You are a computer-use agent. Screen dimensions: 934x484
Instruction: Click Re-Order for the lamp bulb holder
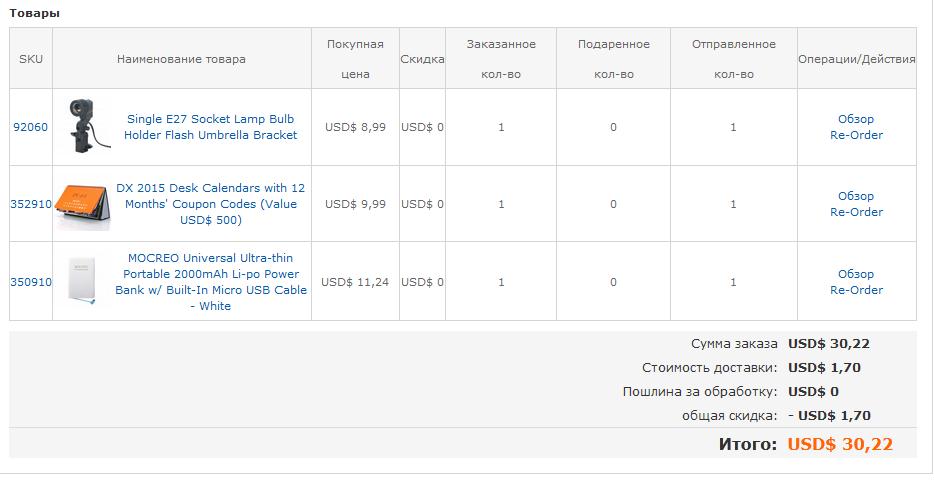(x=857, y=135)
